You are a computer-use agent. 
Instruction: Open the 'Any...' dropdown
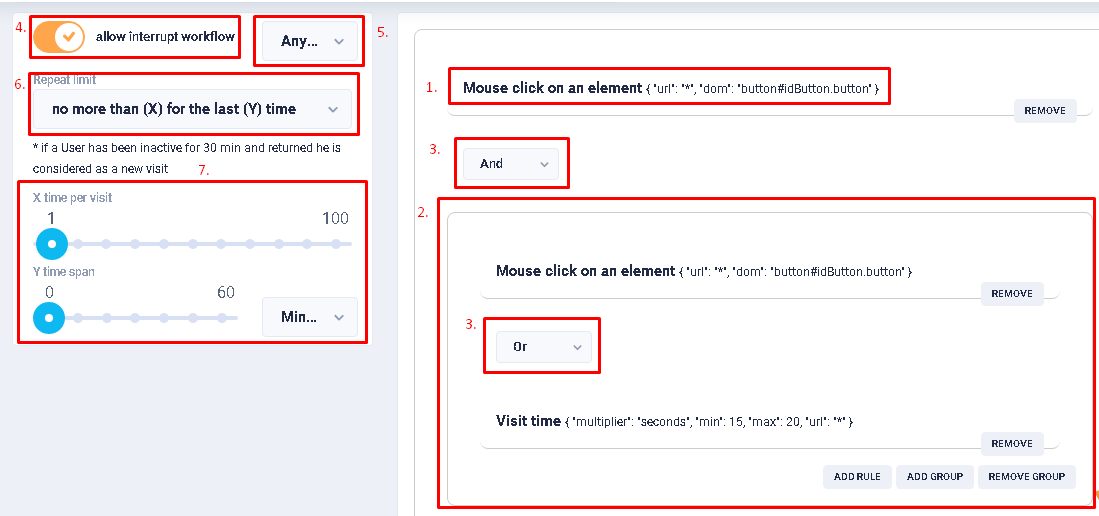pyautogui.click(x=309, y=41)
